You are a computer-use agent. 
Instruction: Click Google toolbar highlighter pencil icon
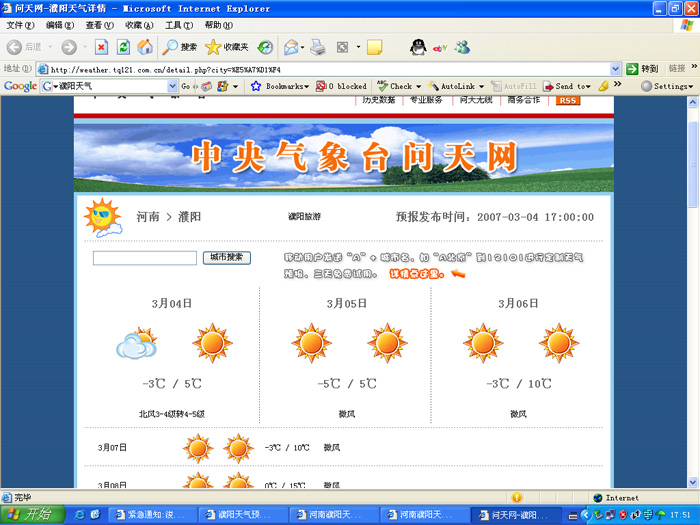click(x=604, y=86)
